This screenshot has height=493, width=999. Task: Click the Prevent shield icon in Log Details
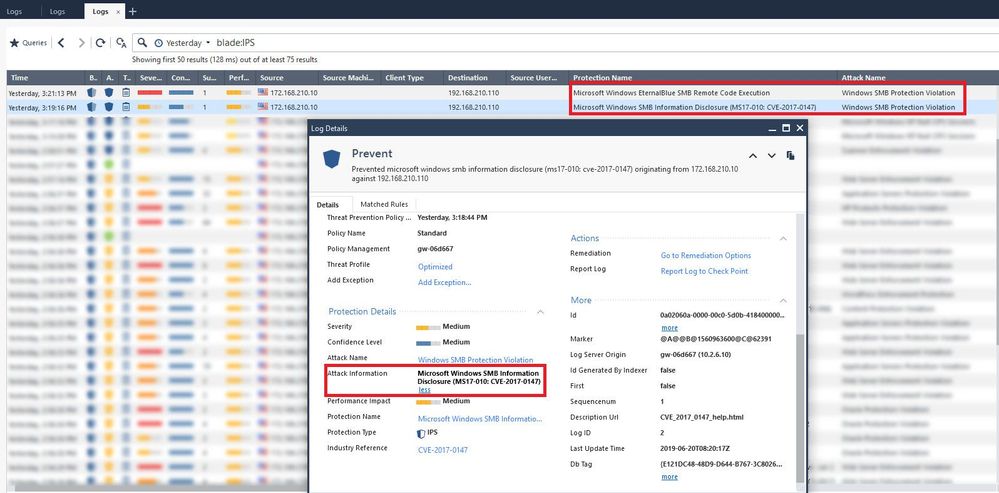click(331, 159)
